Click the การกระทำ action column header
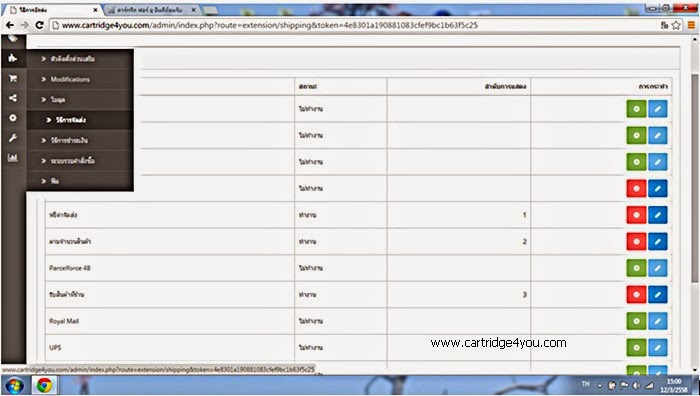 (x=601, y=86)
